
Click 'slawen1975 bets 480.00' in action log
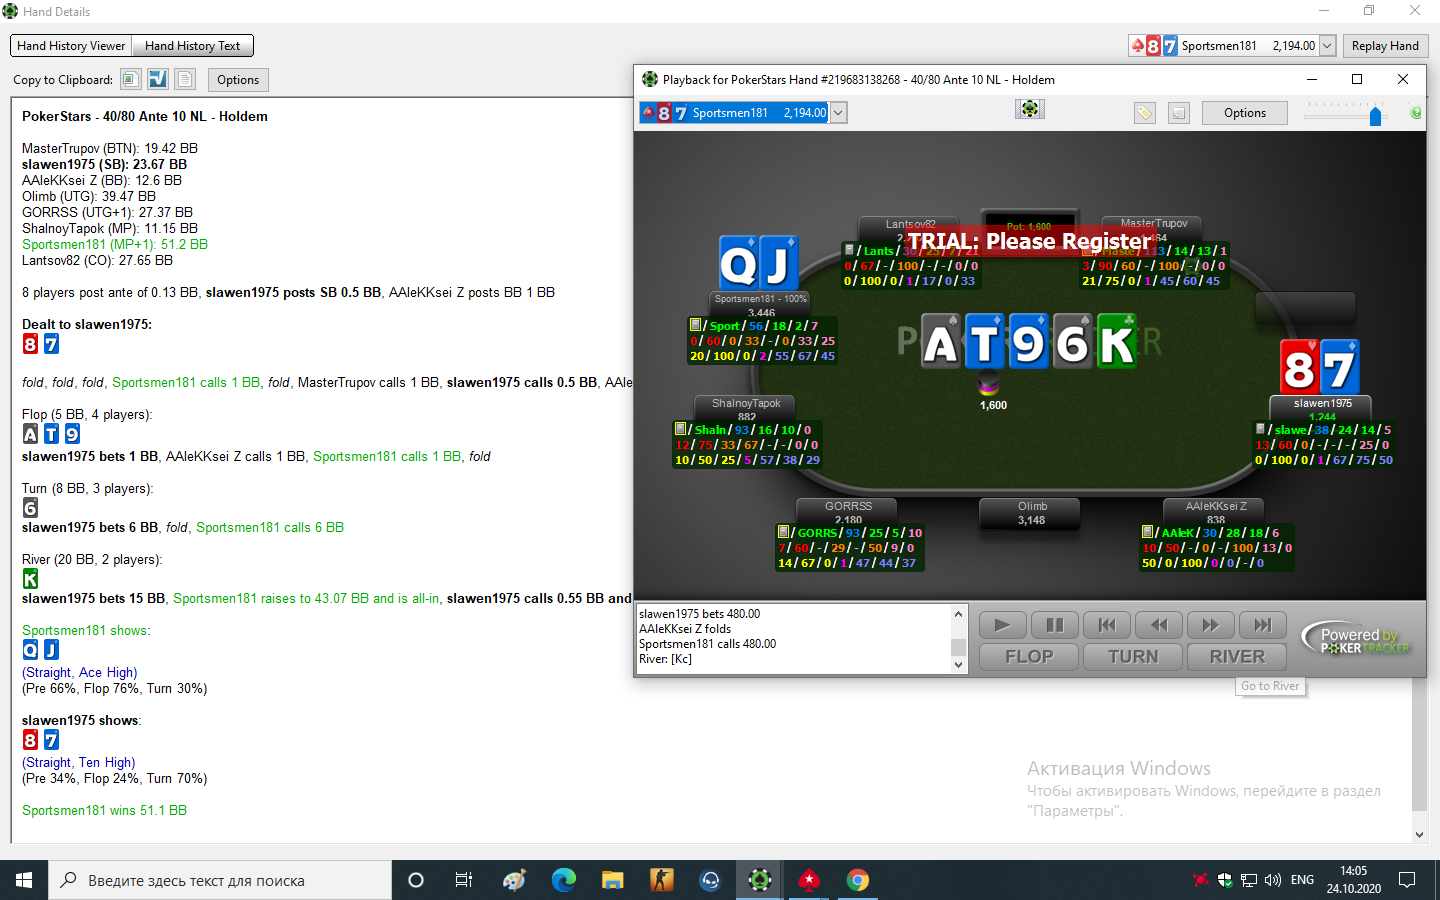pyautogui.click(x=699, y=614)
